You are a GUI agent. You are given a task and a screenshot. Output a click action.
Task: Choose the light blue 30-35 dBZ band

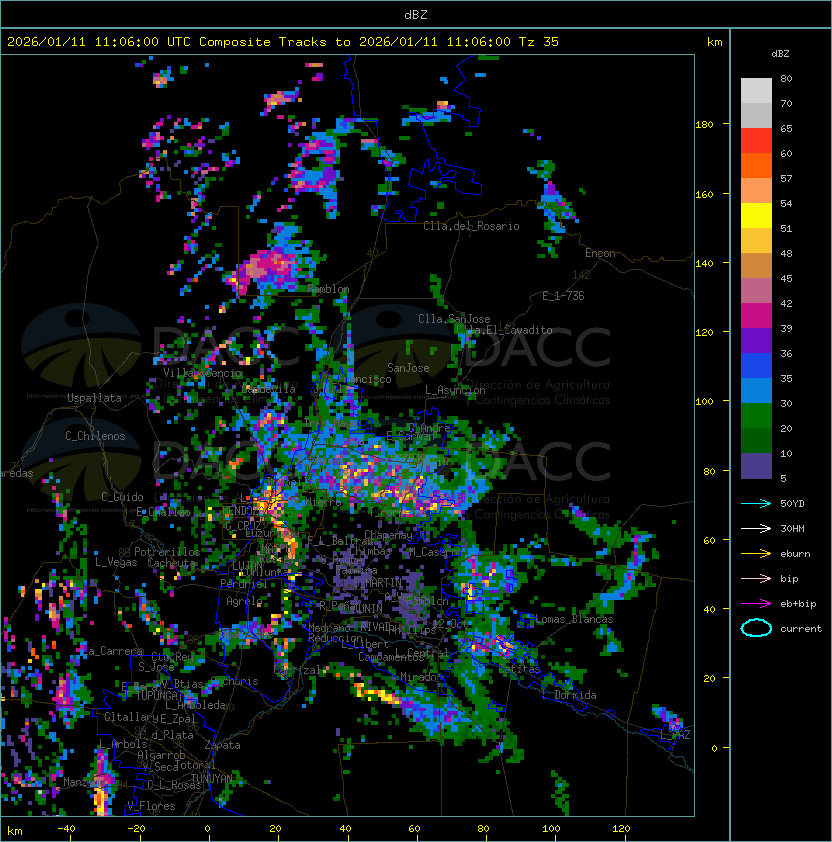pos(756,391)
